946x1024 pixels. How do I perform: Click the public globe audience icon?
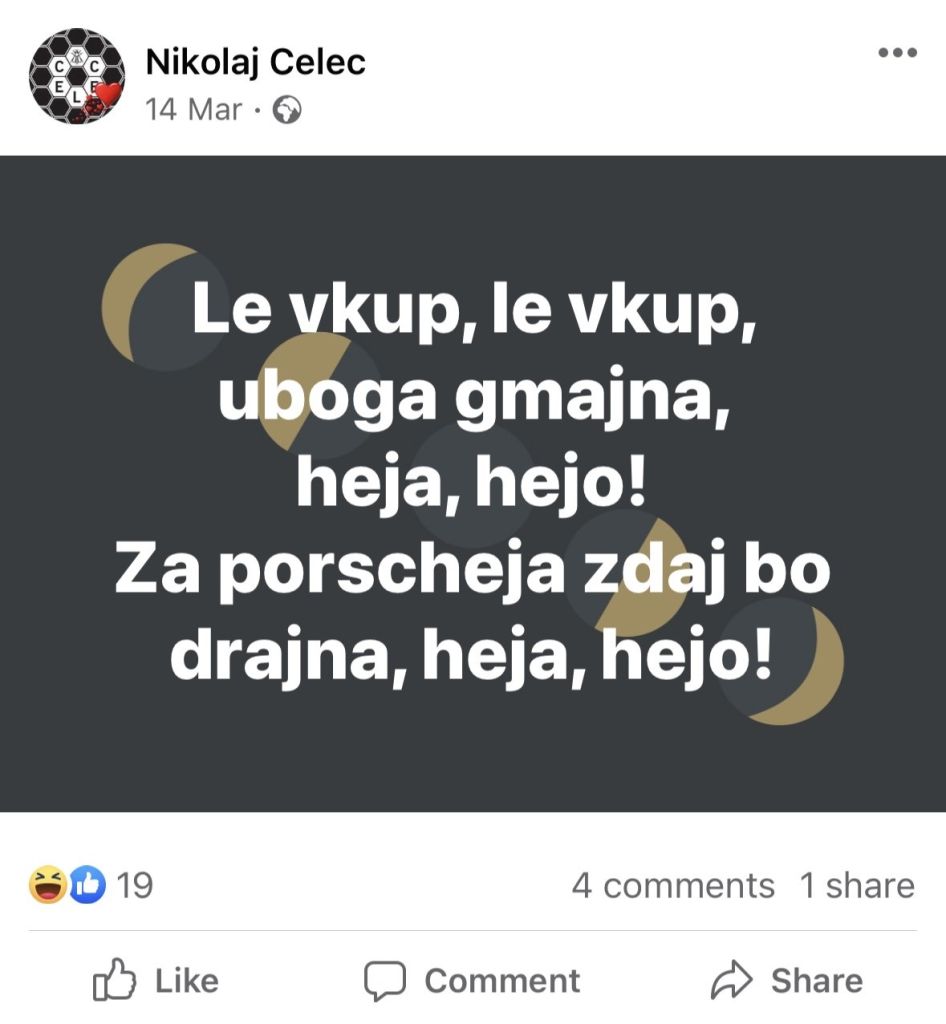click(x=287, y=109)
